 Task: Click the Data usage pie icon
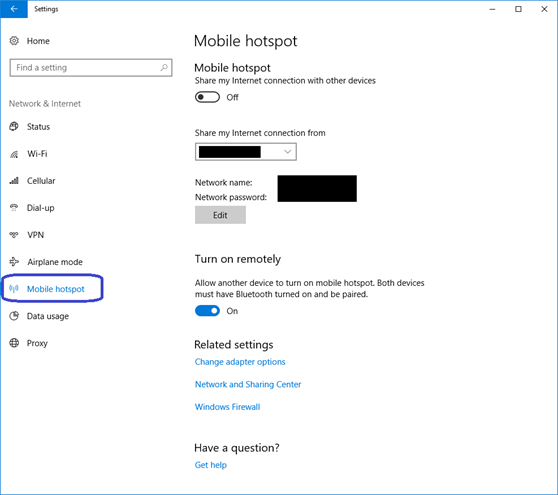[x=14, y=316]
